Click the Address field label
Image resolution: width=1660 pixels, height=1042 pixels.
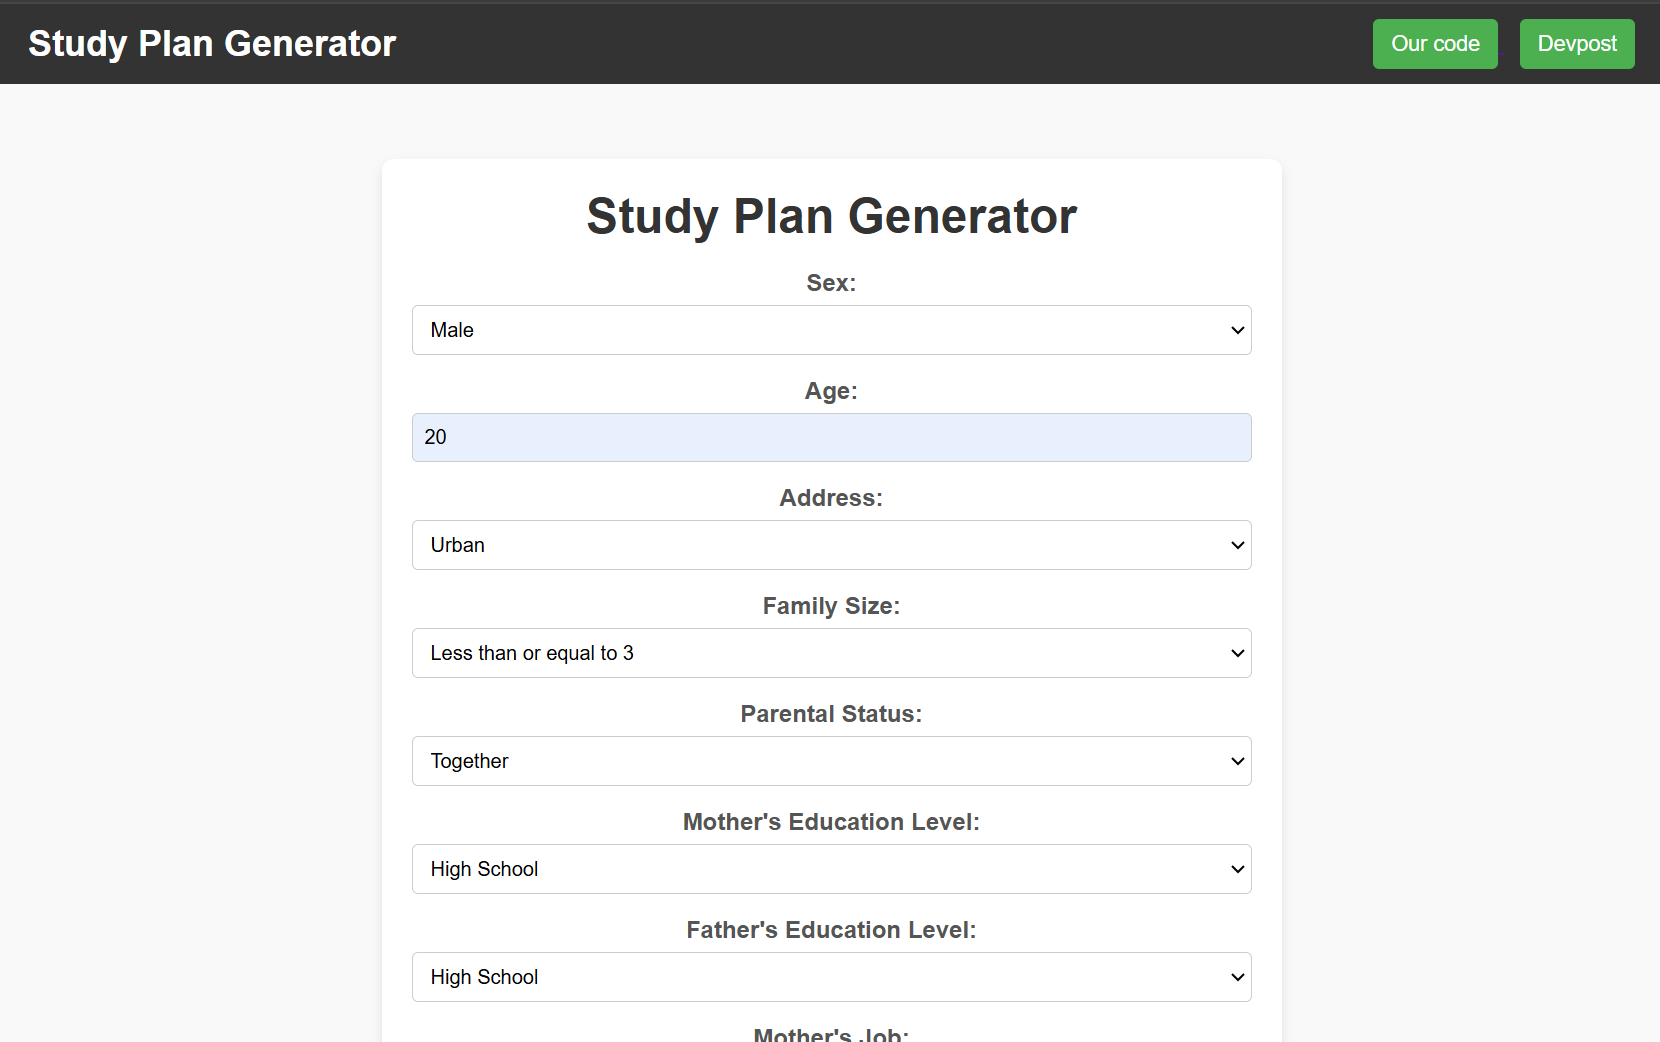point(832,498)
